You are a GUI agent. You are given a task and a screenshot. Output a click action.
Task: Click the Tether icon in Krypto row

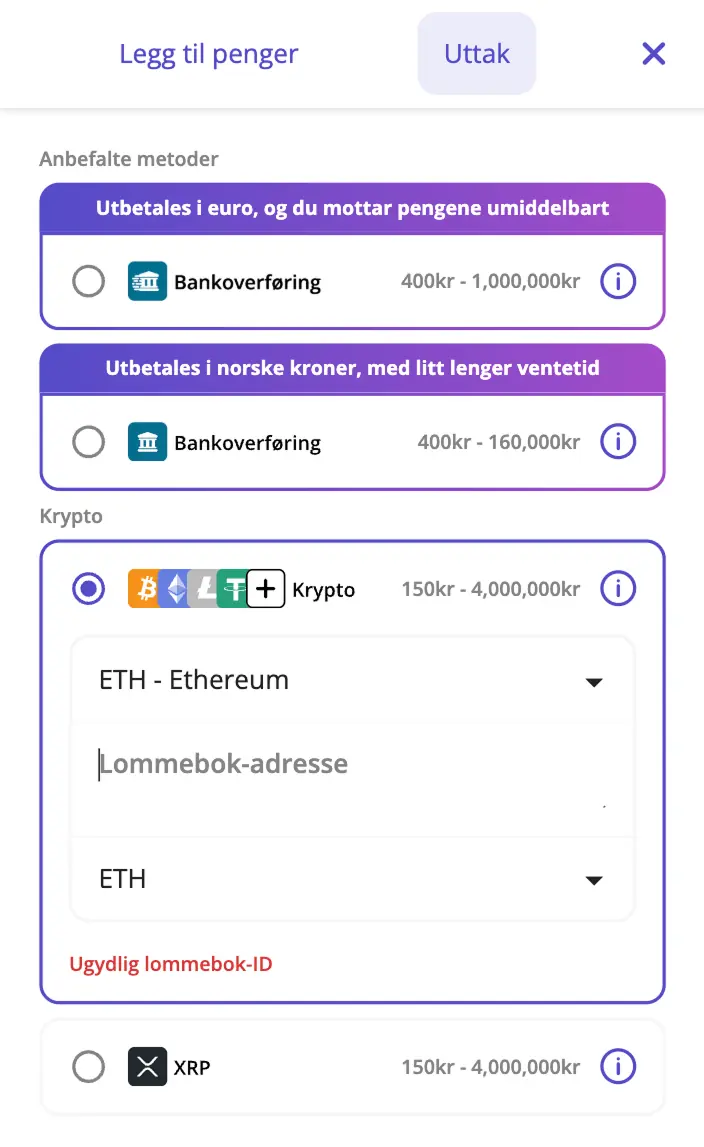(235, 589)
